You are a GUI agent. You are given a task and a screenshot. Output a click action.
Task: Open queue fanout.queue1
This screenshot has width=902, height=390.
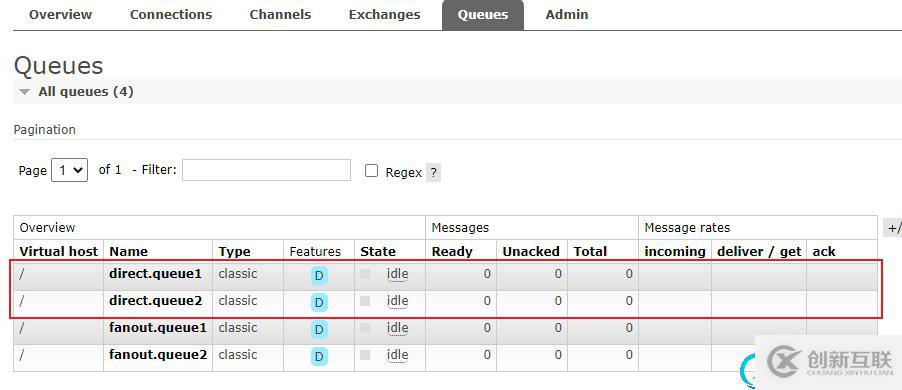[158, 328]
